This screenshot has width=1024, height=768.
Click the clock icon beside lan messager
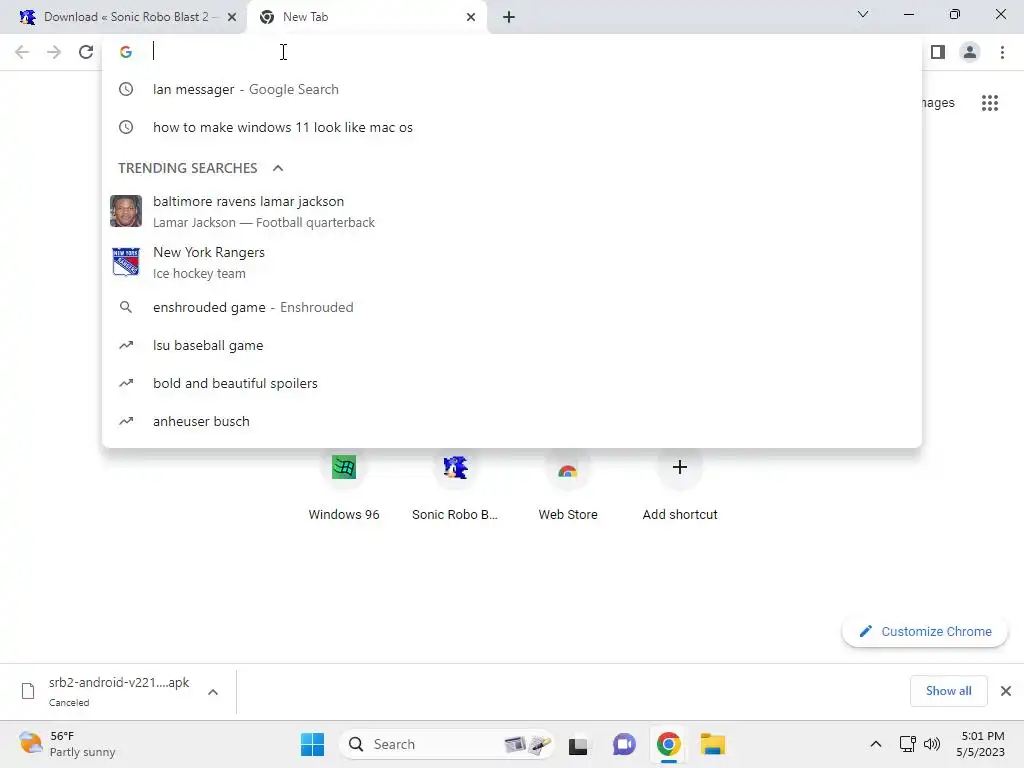pyautogui.click(x=126, y=89)
